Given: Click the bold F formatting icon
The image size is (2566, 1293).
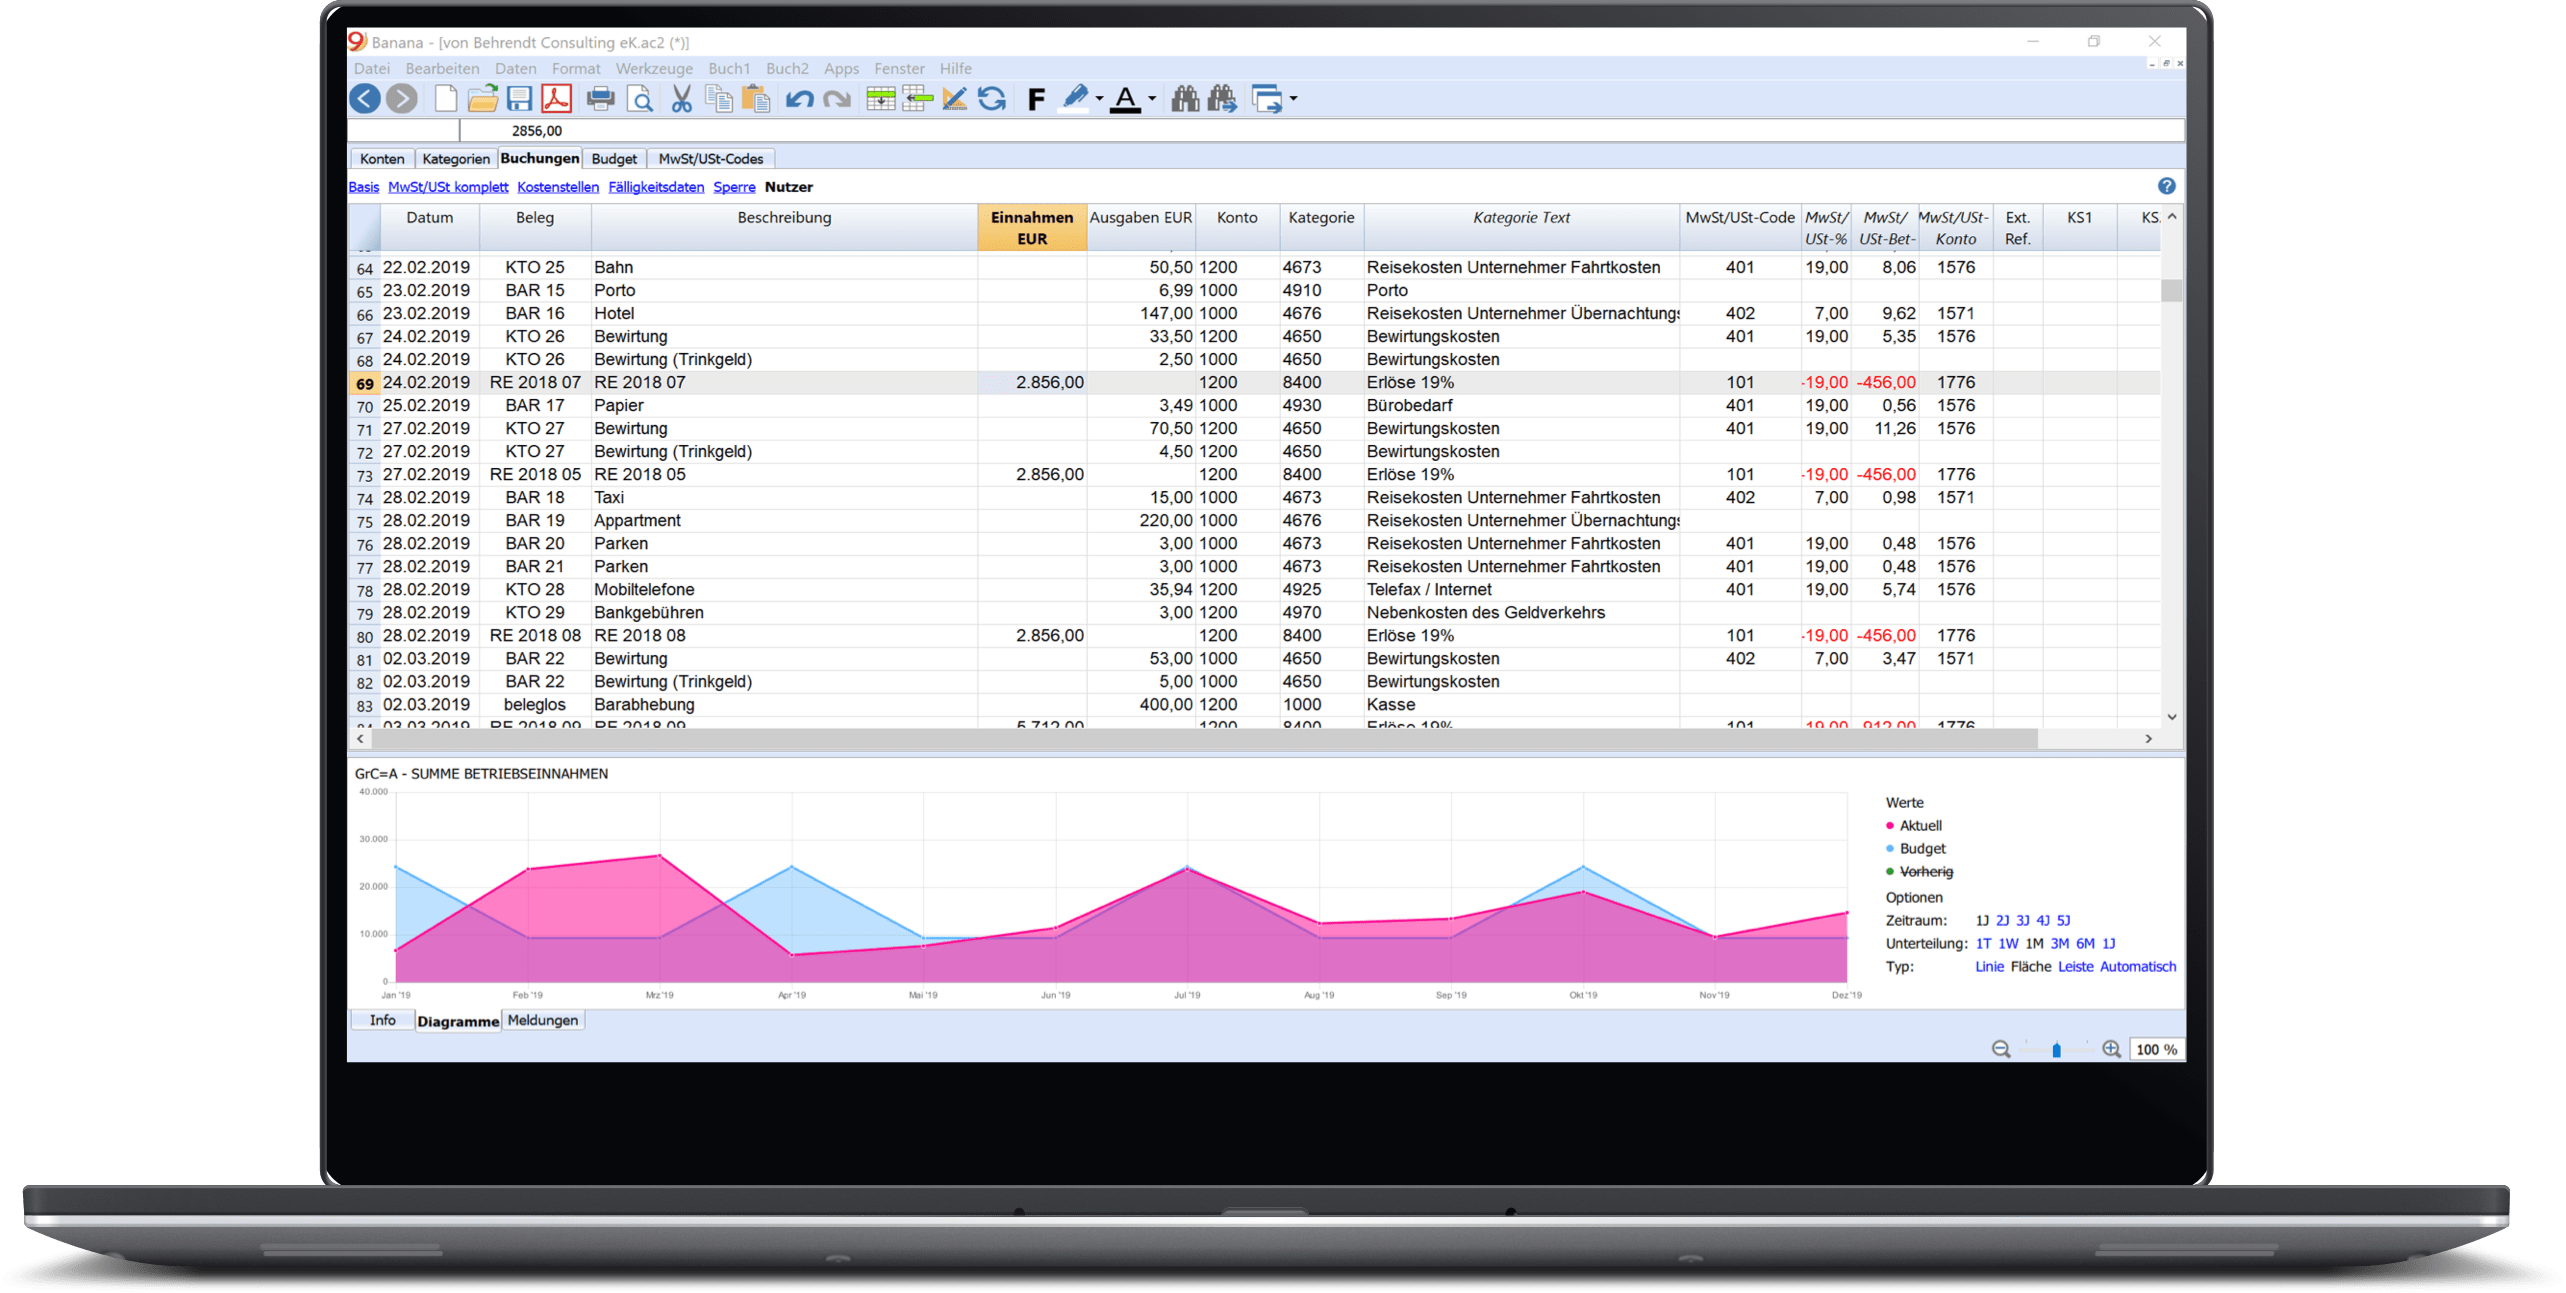Looking at the screenshot, I should 1036,98.
